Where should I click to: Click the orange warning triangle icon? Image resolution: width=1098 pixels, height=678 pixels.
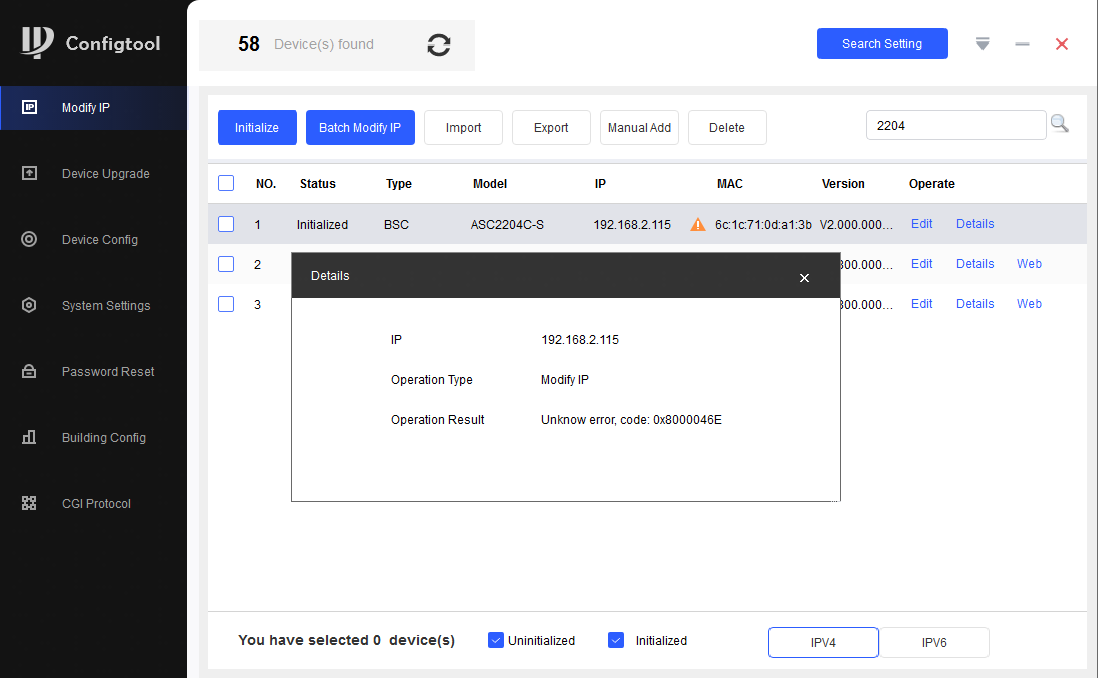click(698, 225)
